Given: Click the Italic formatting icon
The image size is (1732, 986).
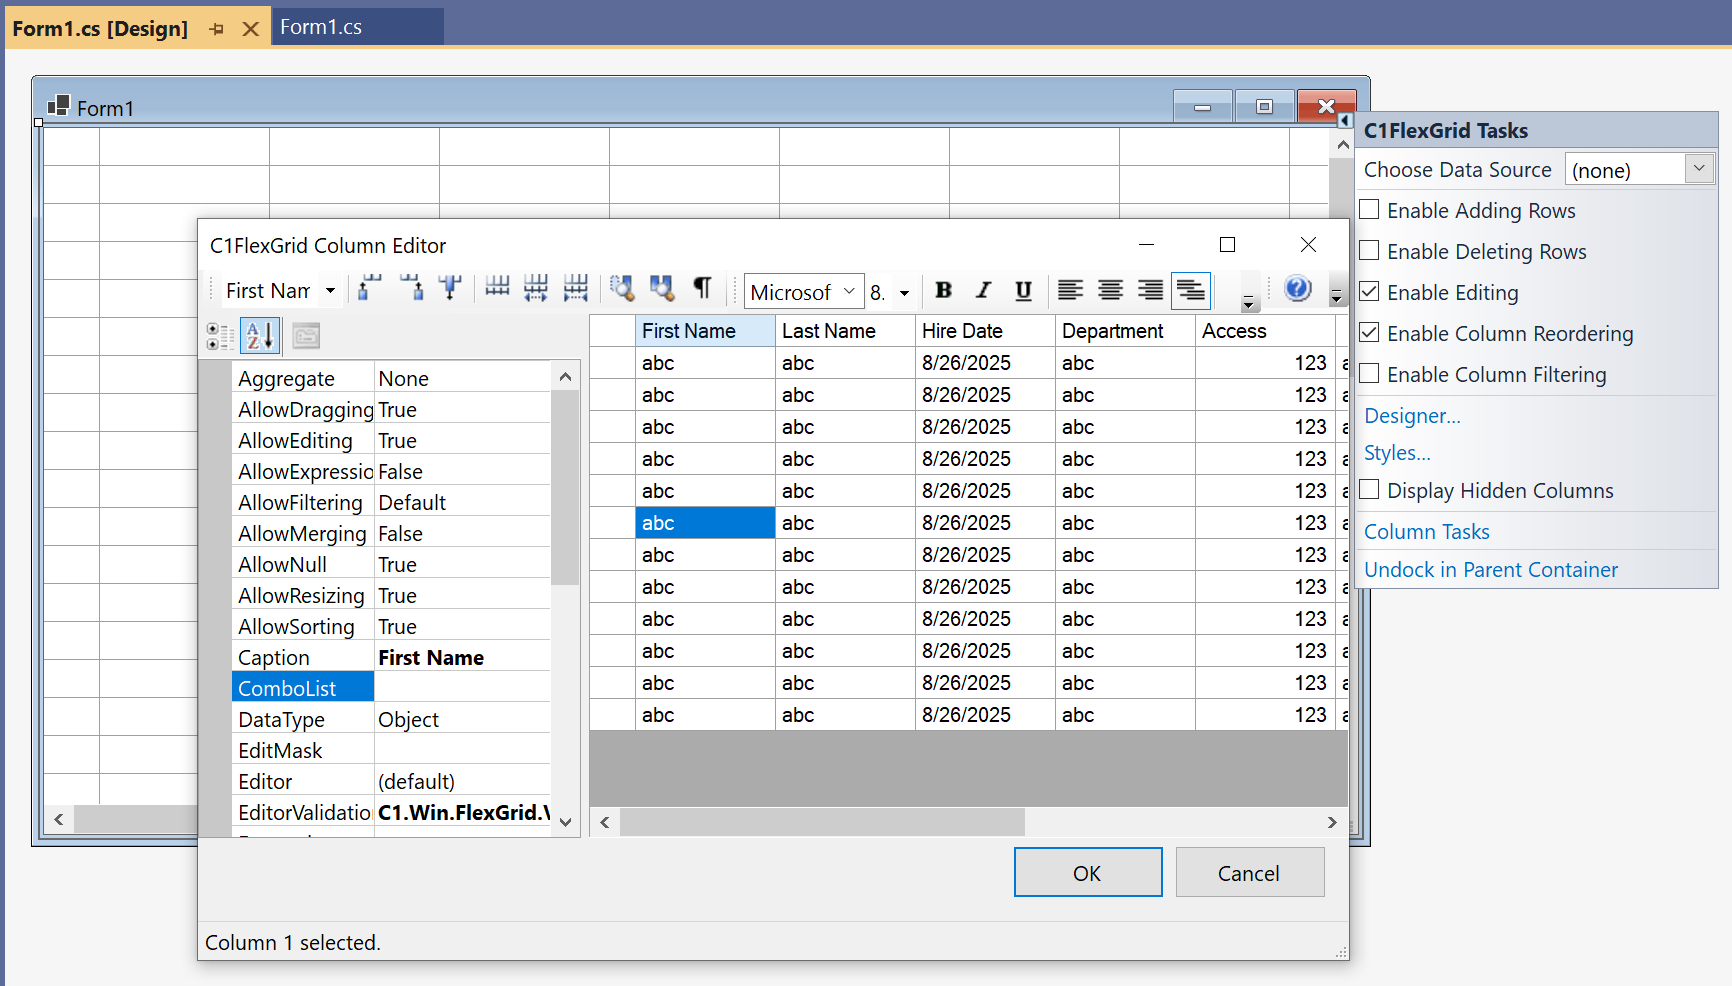Looking at the screenshot, I should click(983, 290).
